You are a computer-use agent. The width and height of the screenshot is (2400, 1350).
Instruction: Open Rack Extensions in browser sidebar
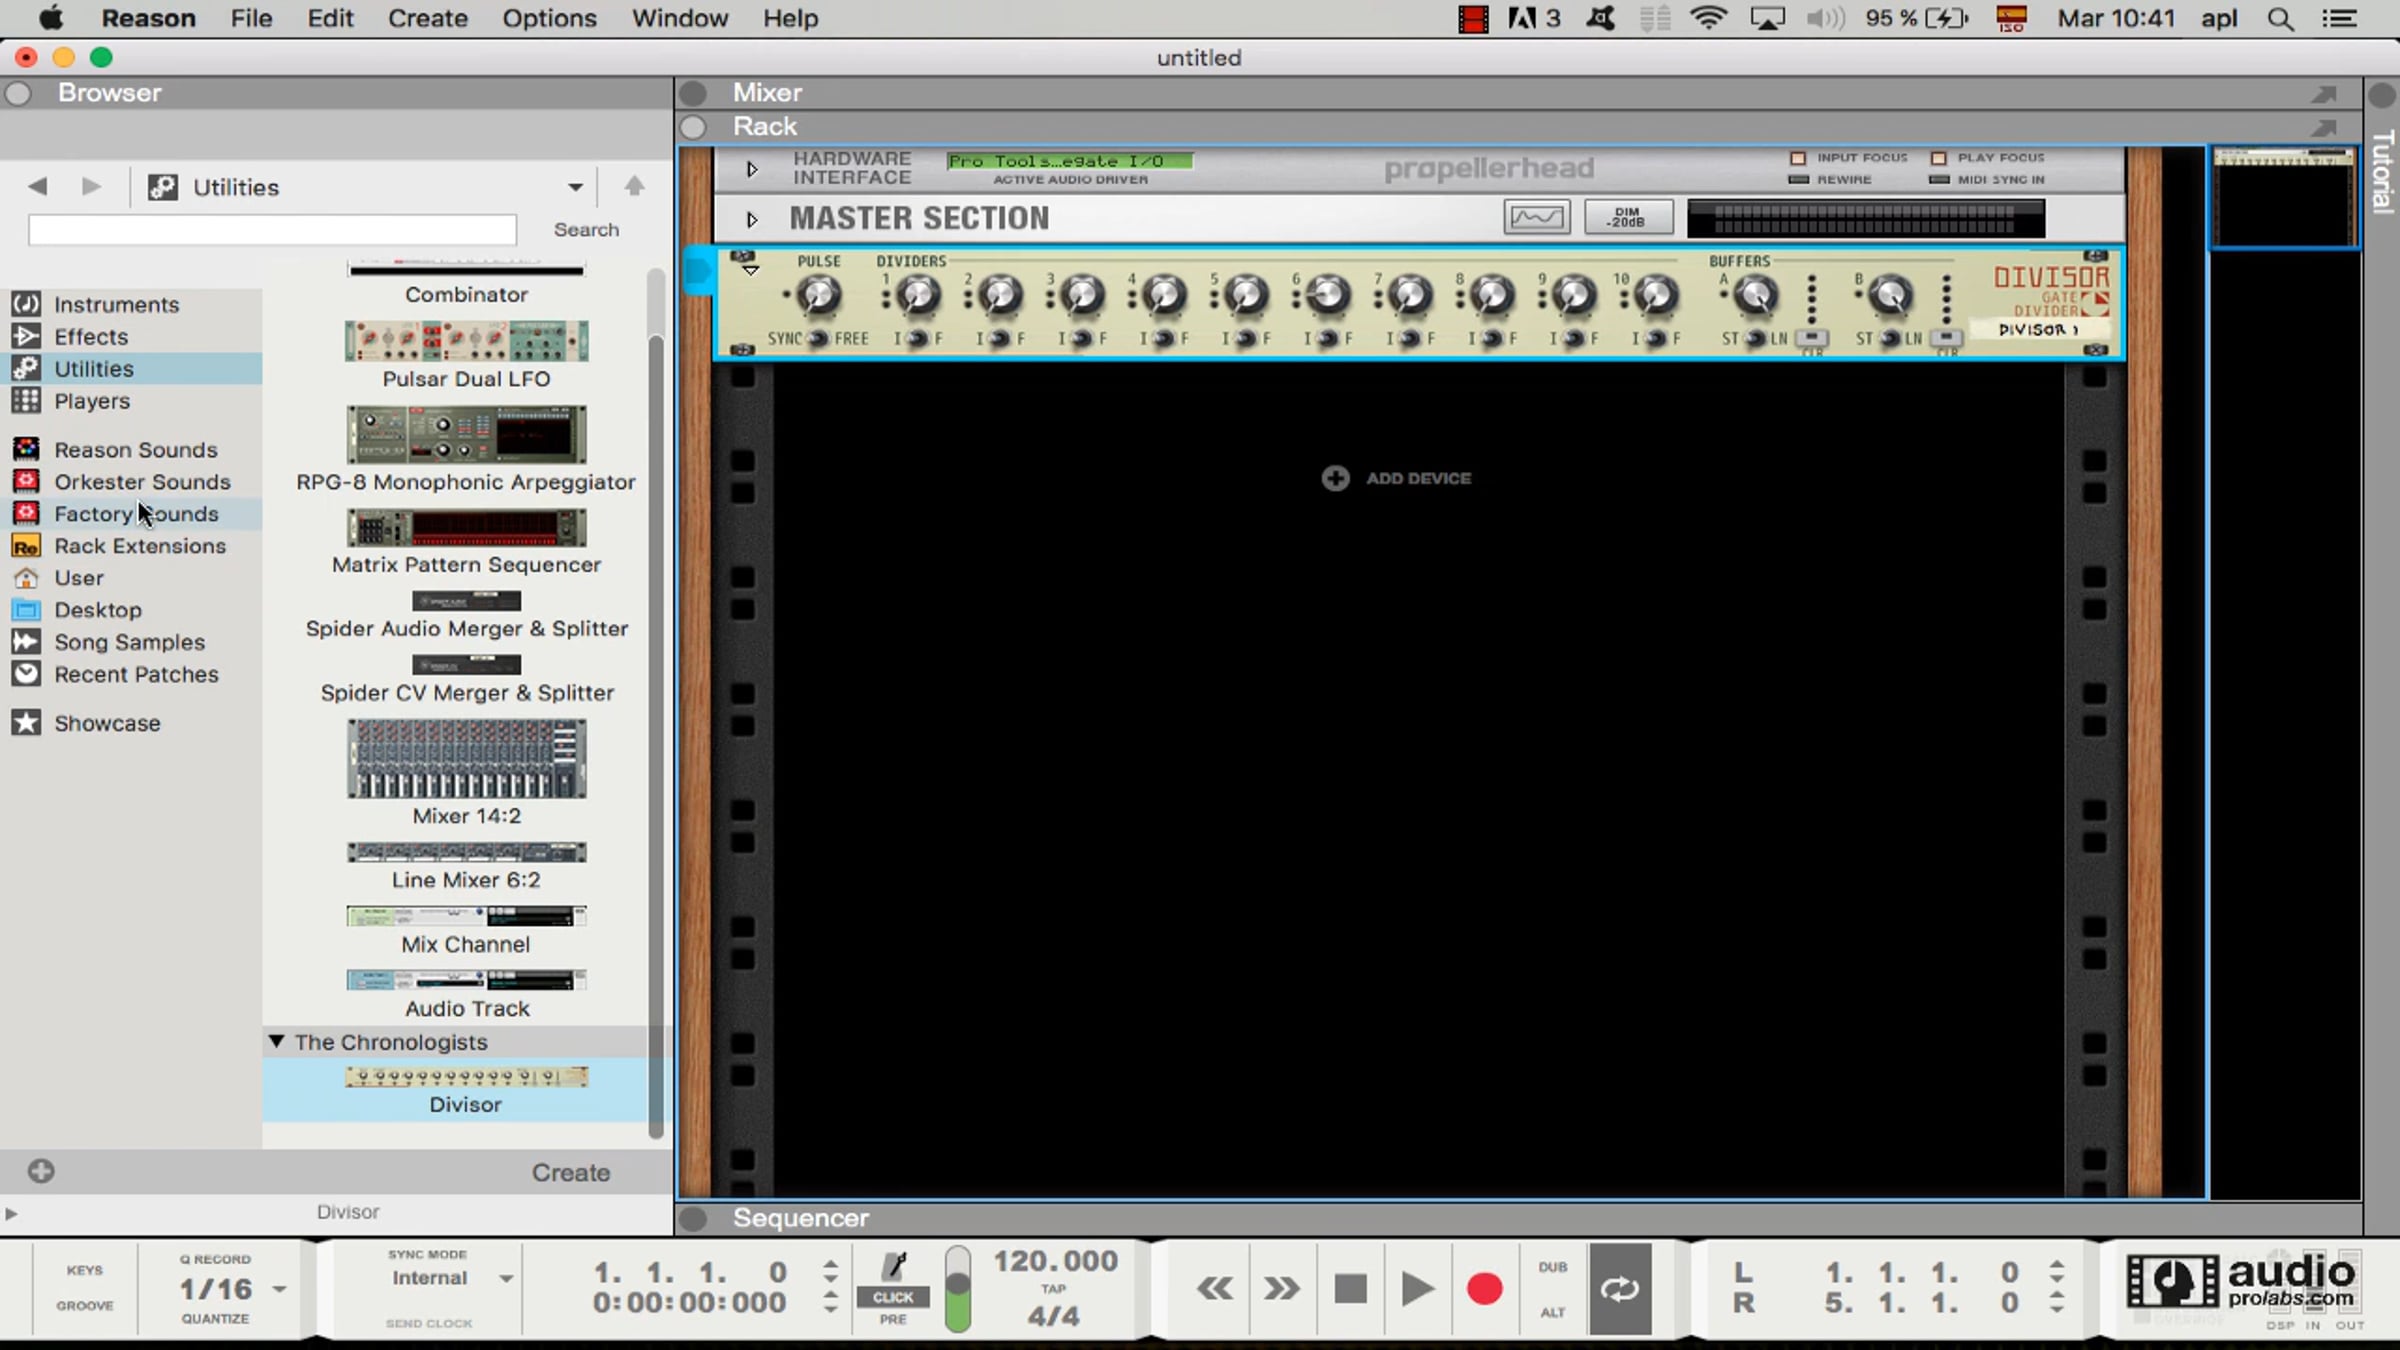[x=139, y=546]
